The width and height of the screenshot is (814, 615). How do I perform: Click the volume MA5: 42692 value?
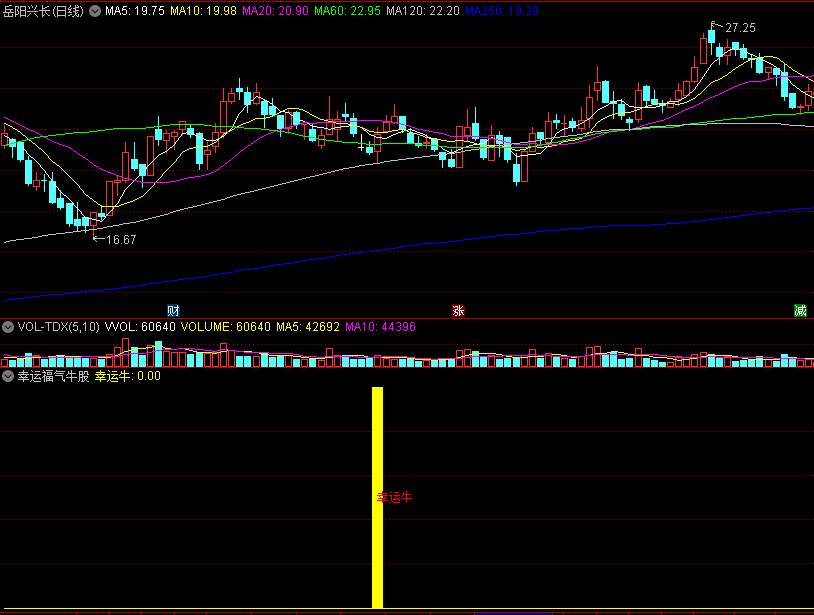[x=308, y=327]
